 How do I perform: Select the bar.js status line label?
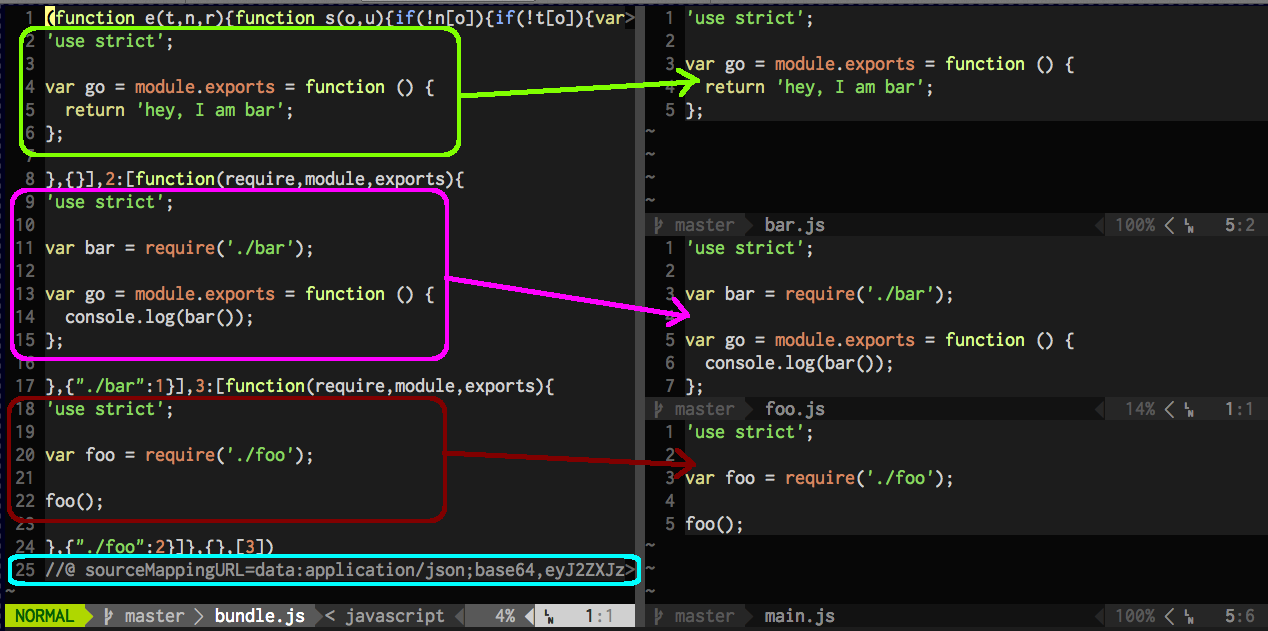click(794, 225)
